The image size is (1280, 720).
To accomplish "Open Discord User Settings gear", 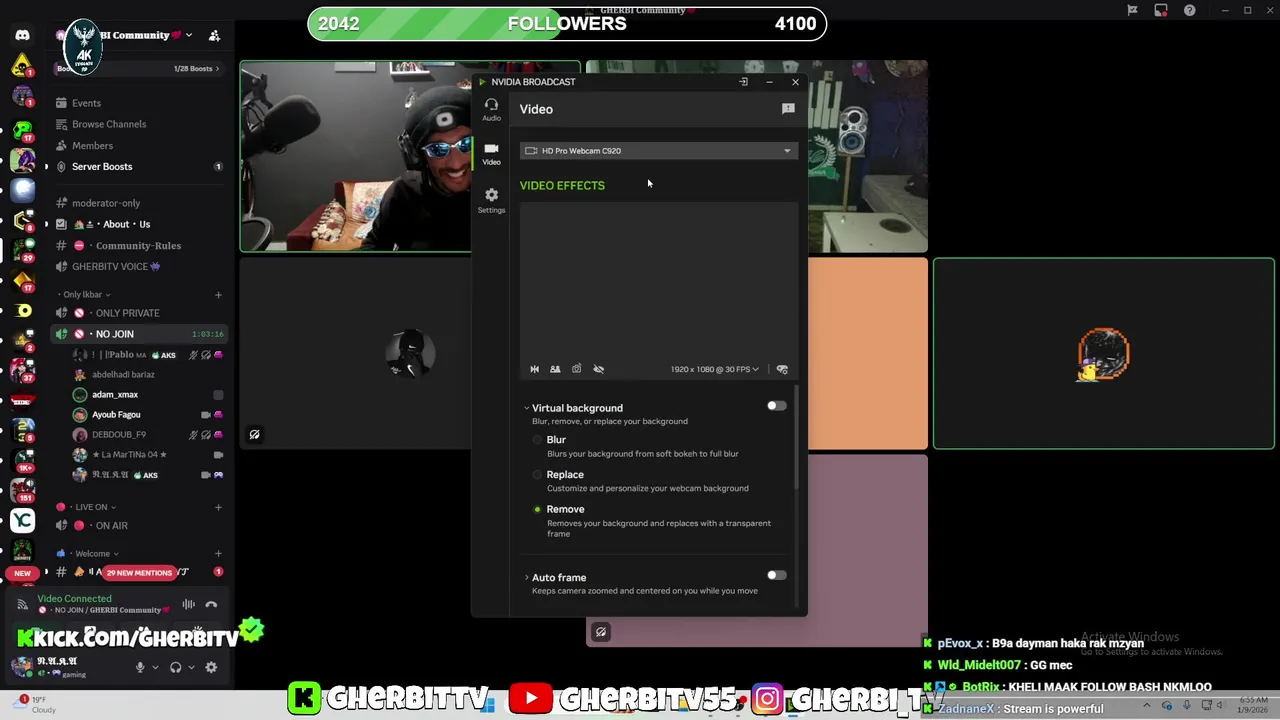I will click(211, 667).
